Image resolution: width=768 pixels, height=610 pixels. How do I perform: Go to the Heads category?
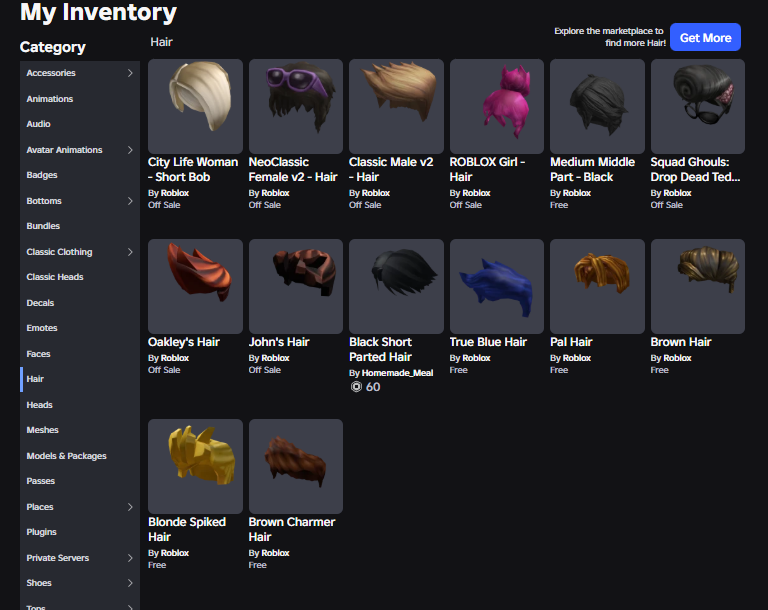click(x=39, y=405)
